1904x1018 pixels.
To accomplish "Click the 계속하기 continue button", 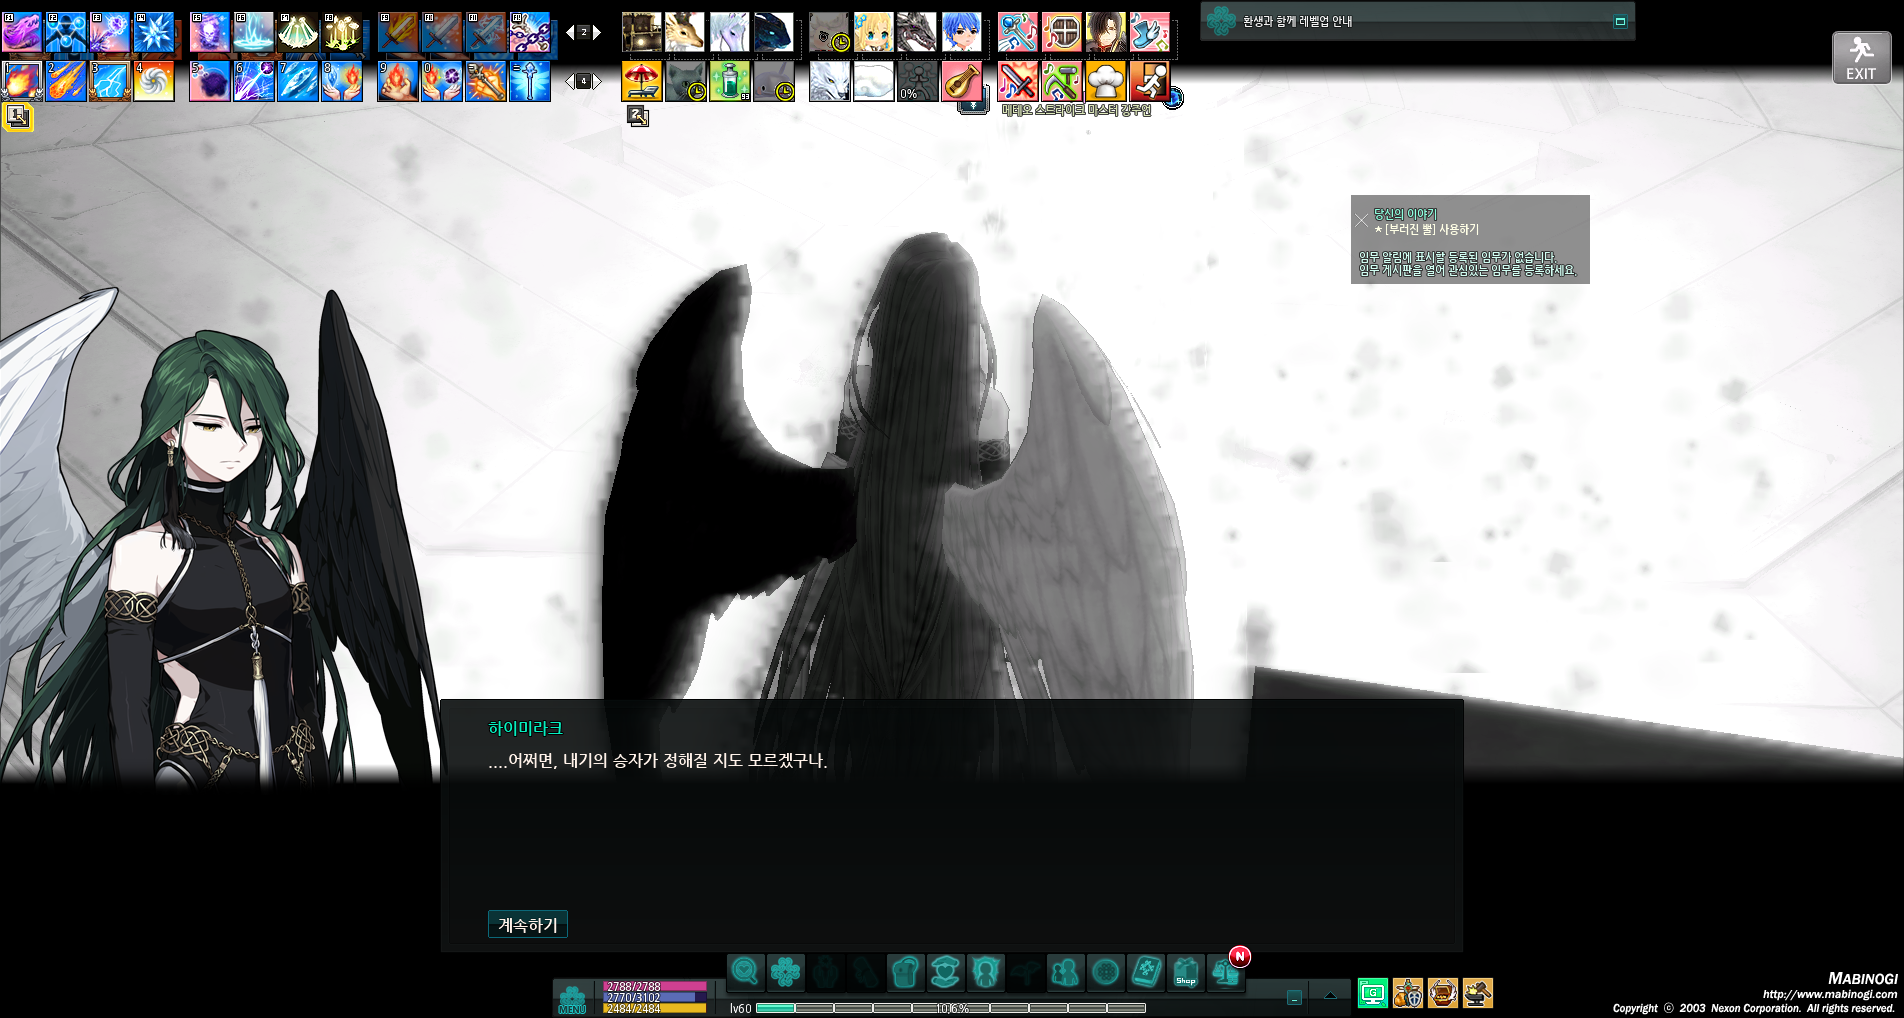I will pyautogui.click(x=528, y=925).
